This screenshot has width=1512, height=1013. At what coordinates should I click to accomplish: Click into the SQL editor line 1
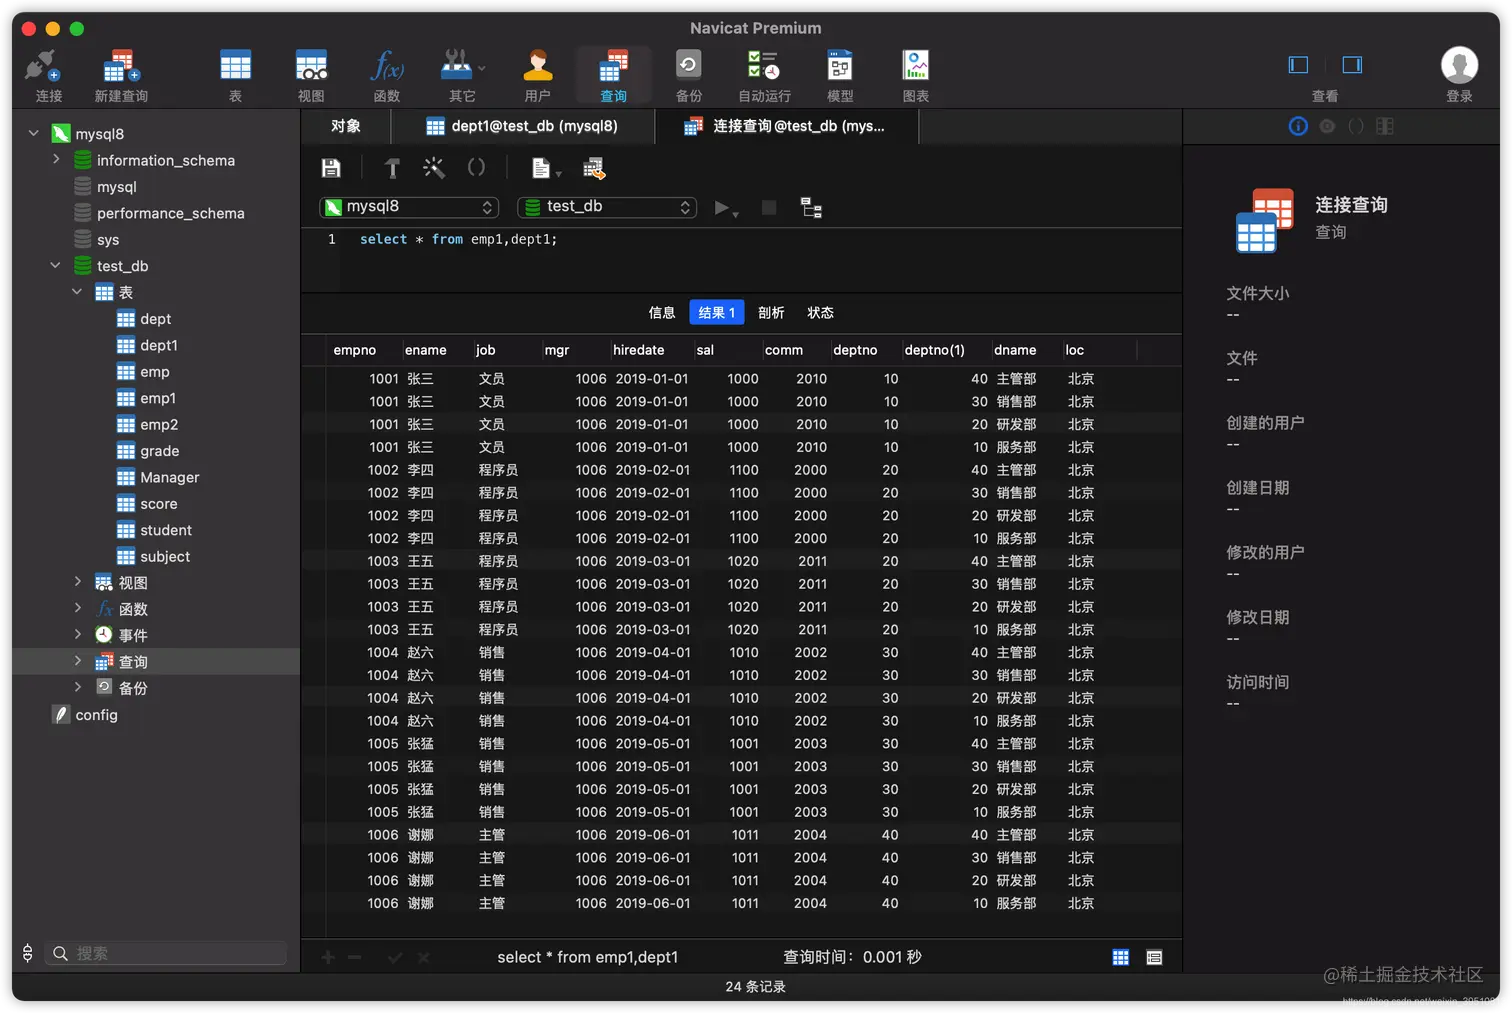tap(458, 240)
